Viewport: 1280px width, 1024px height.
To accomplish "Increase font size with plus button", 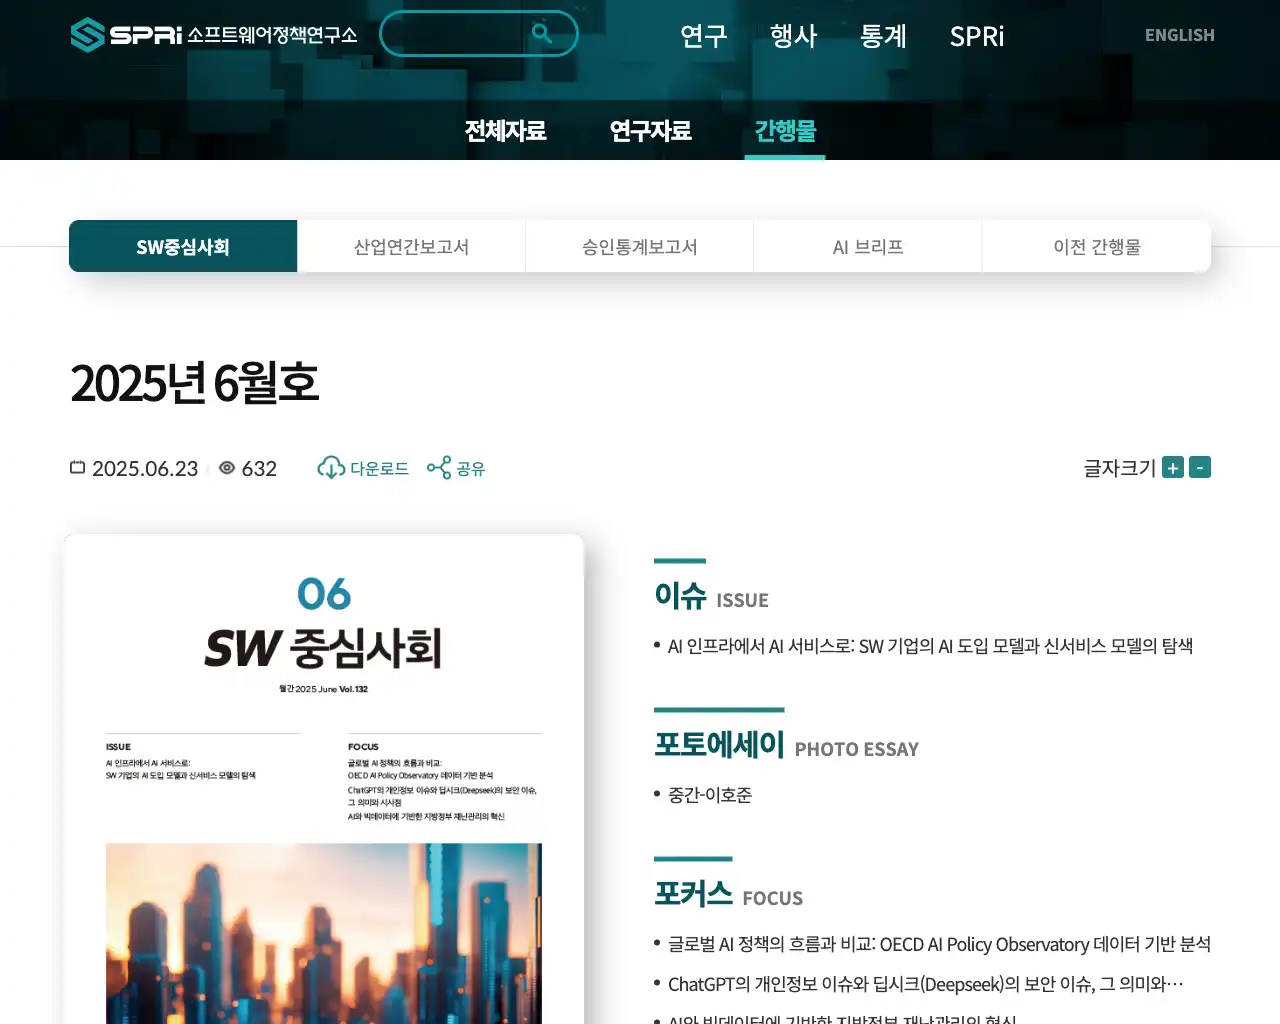I will point(1173,467).
